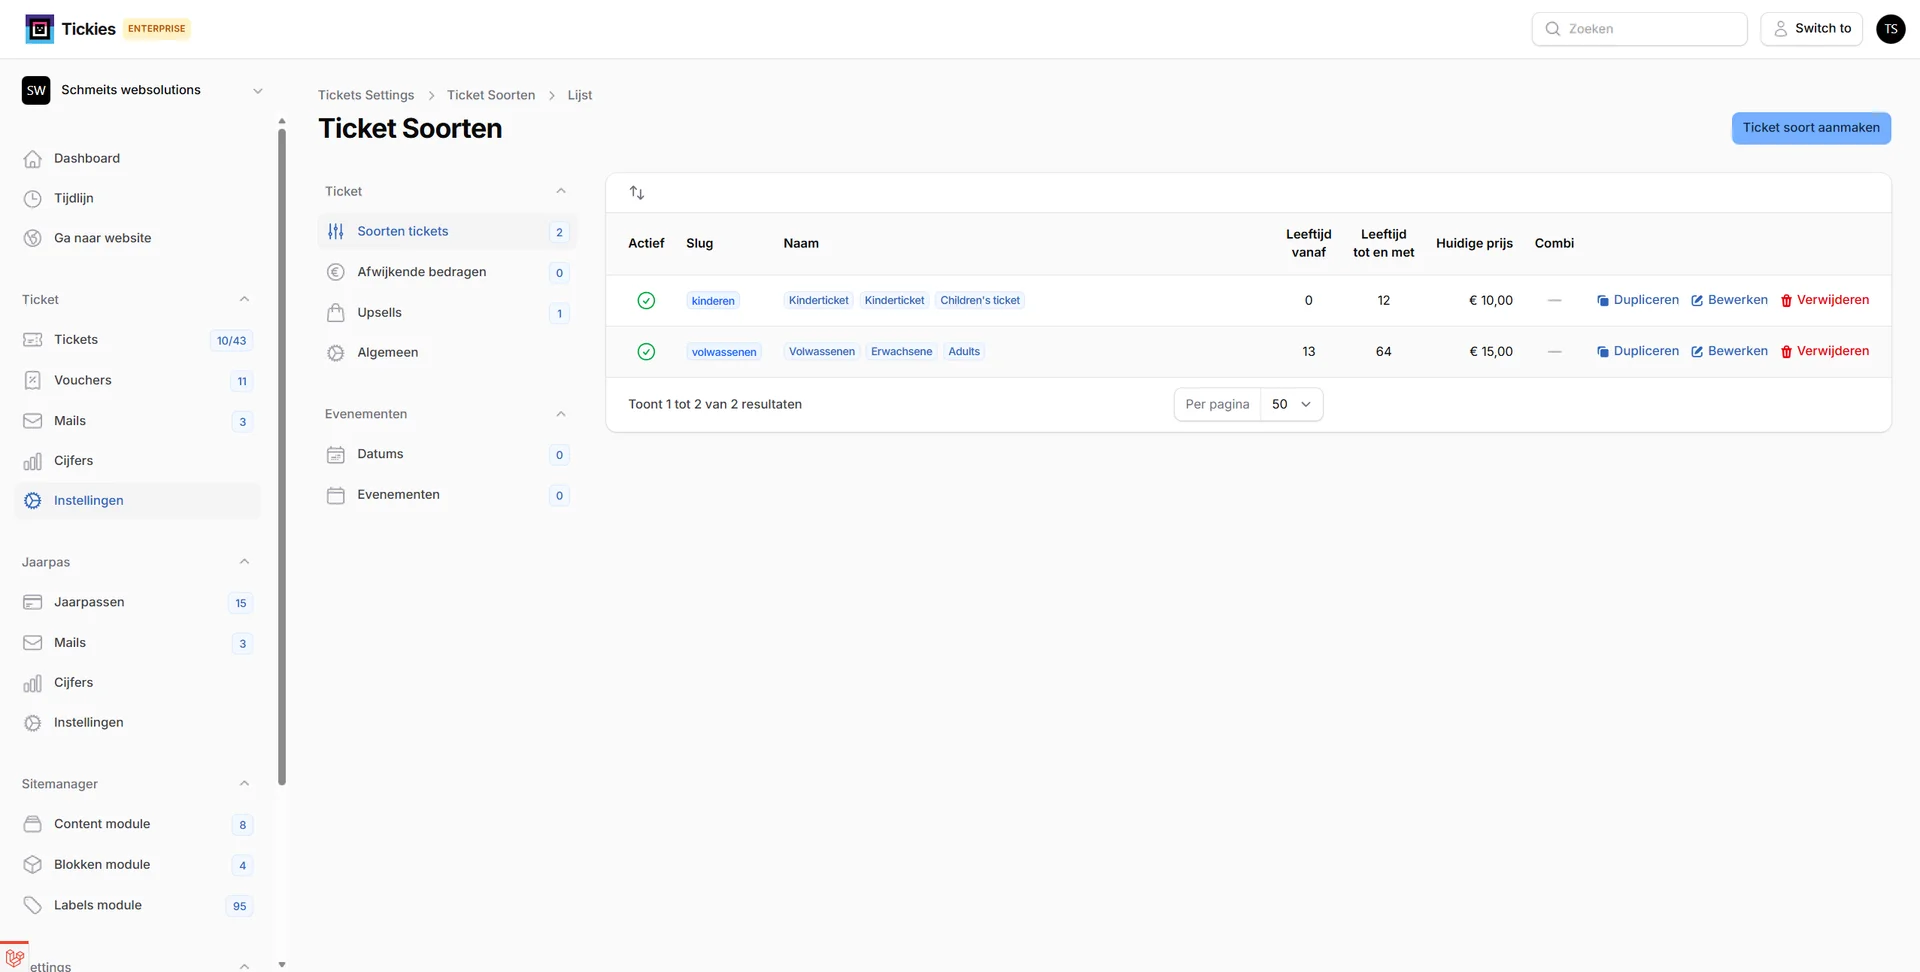Click the Tickies logo icon
The height and width of the screenshot is (972, 1920).
(x=40, y=29)
